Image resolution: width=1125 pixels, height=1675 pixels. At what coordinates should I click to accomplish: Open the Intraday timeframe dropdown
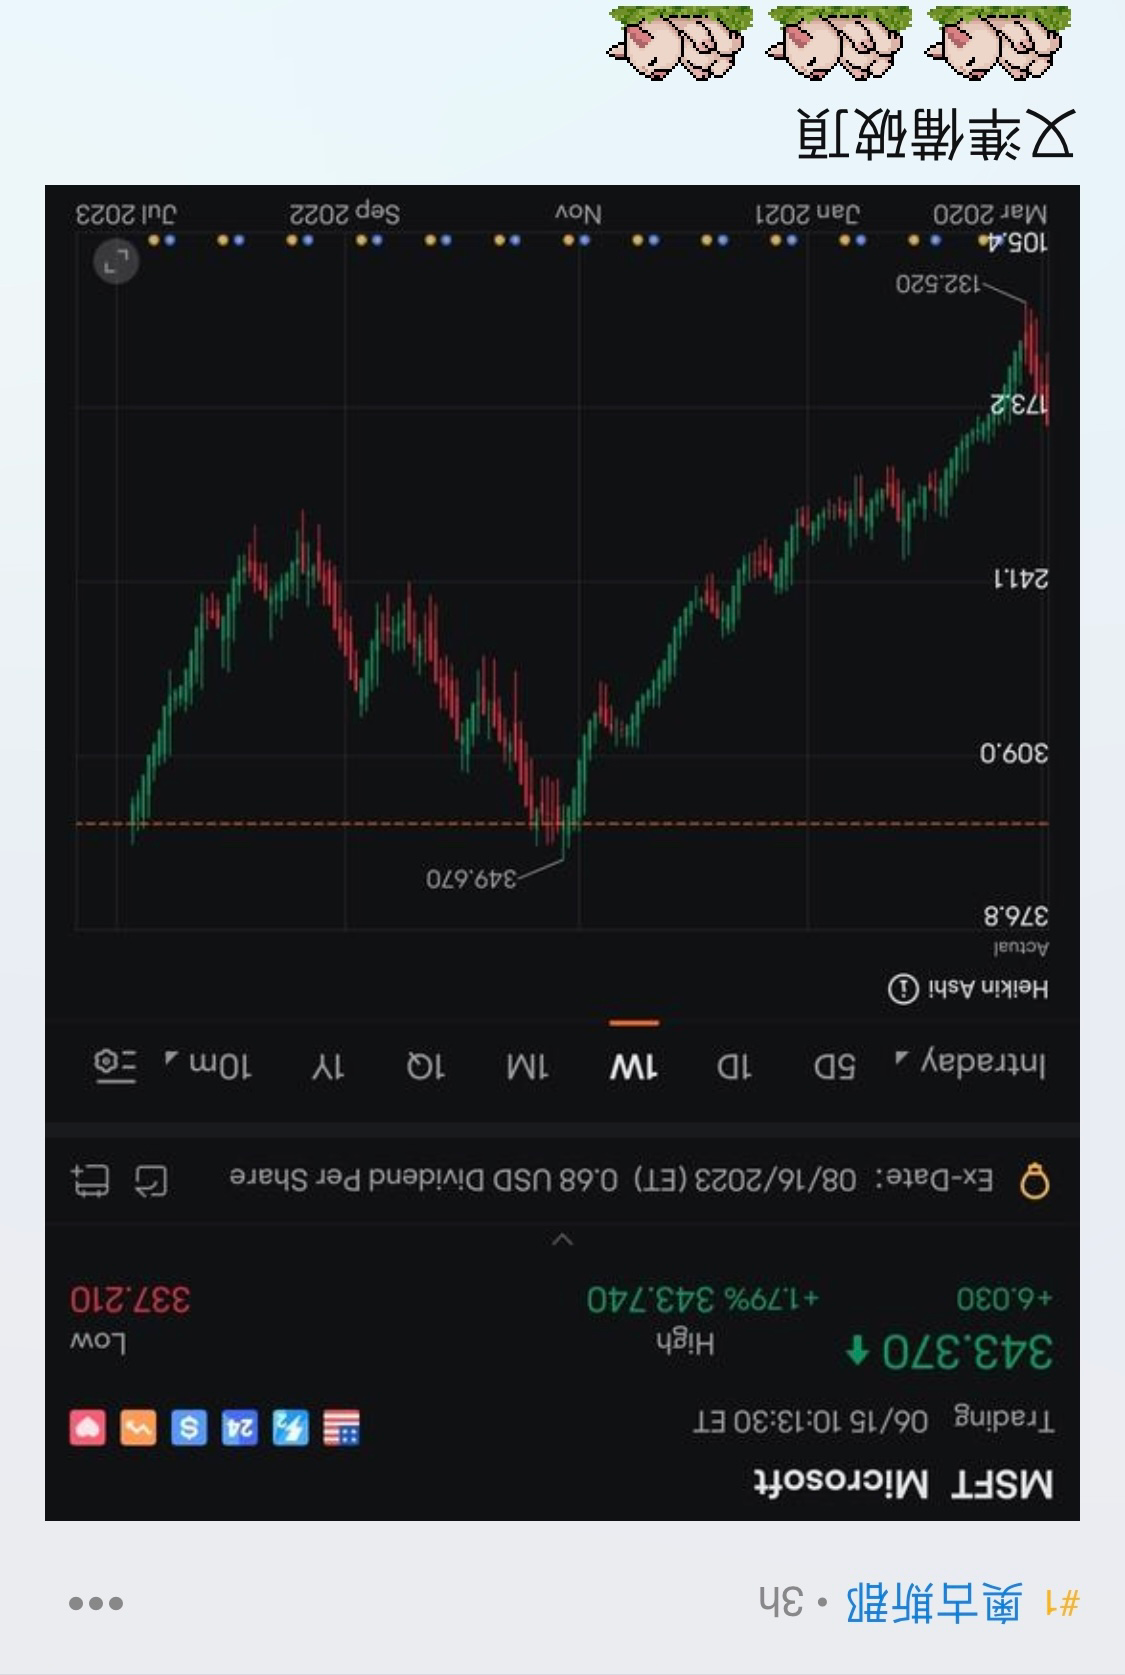click(x=972, y=1063)
